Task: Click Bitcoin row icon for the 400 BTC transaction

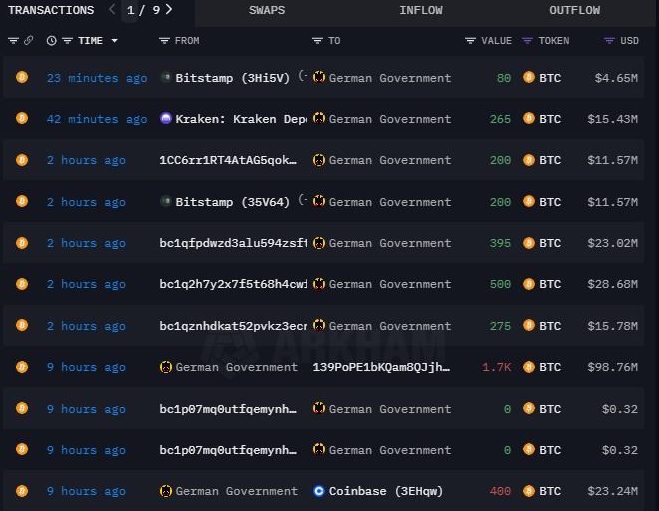Action: point(22,491)
